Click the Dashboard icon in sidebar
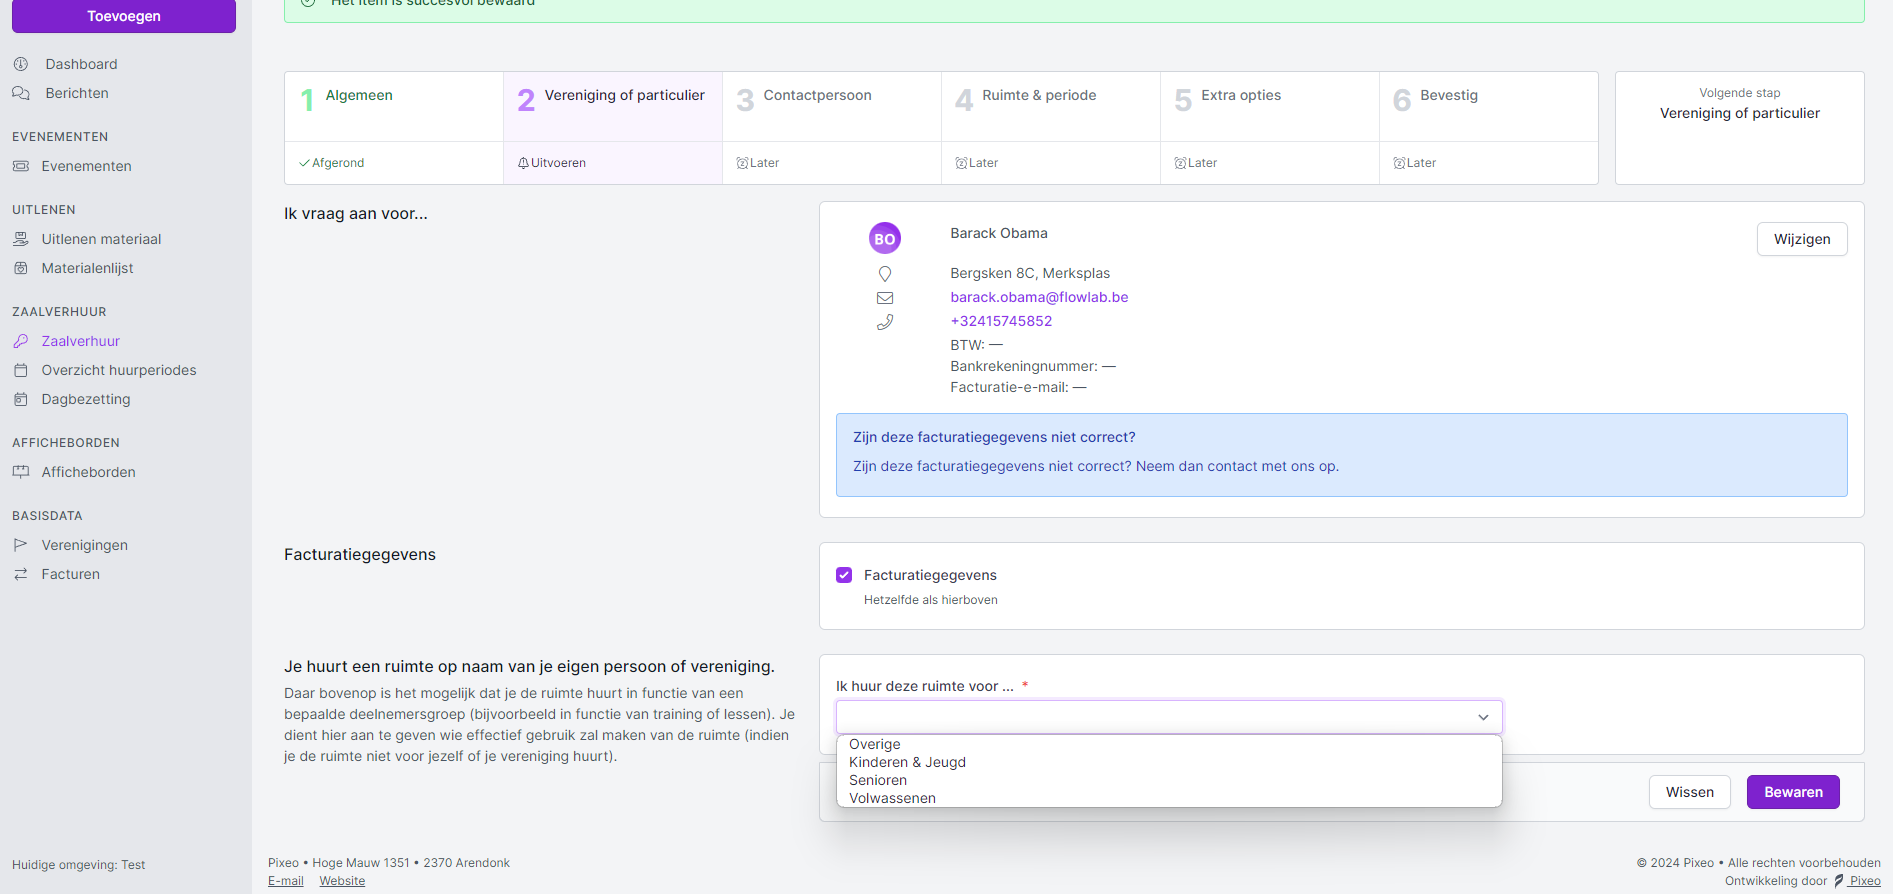The height and width of the screenshot is (894, 1893). pyautogui.click(x=21, y=64)
